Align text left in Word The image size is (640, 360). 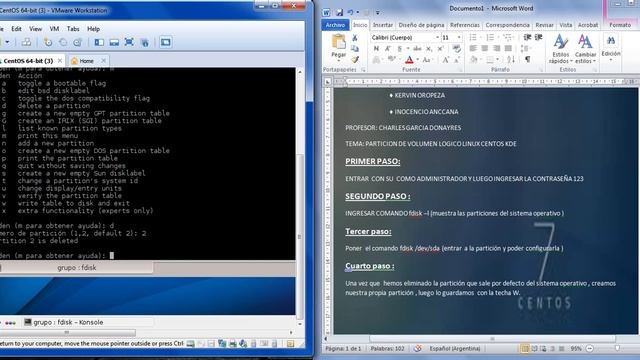pyautogui.click(x=473, y=49)
